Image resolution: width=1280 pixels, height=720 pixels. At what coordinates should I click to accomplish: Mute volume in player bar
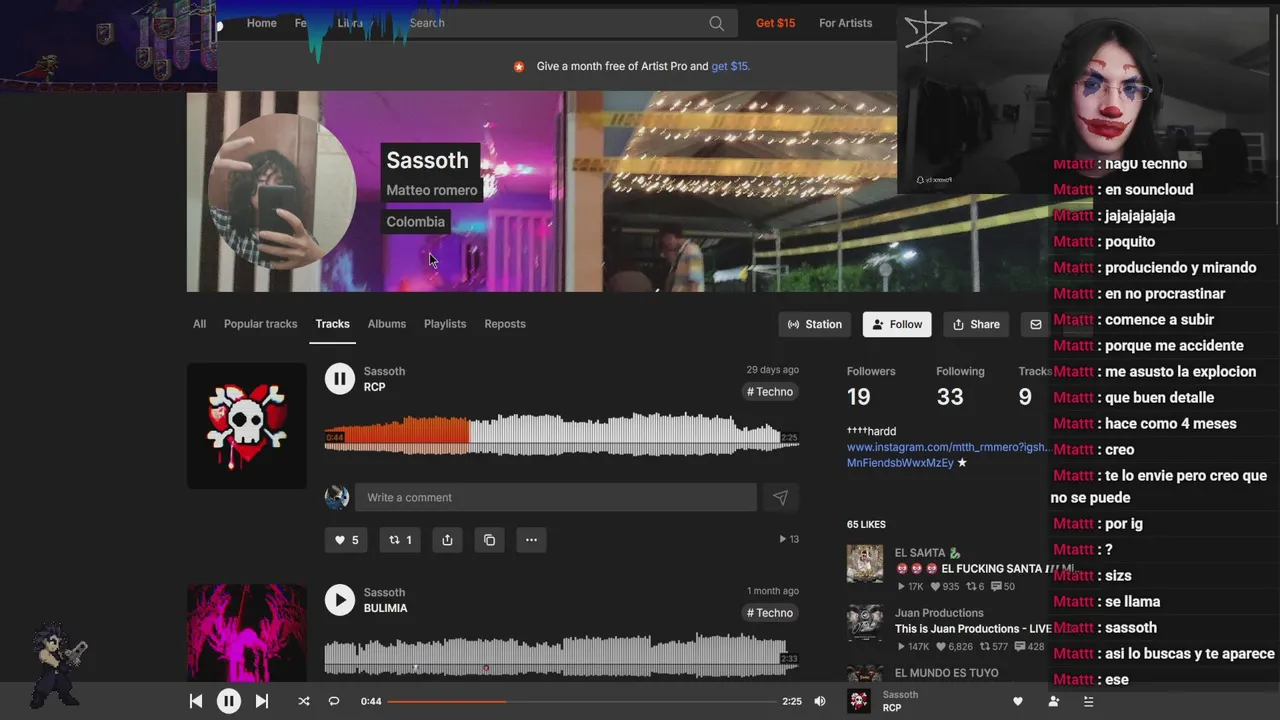point(820,701)
